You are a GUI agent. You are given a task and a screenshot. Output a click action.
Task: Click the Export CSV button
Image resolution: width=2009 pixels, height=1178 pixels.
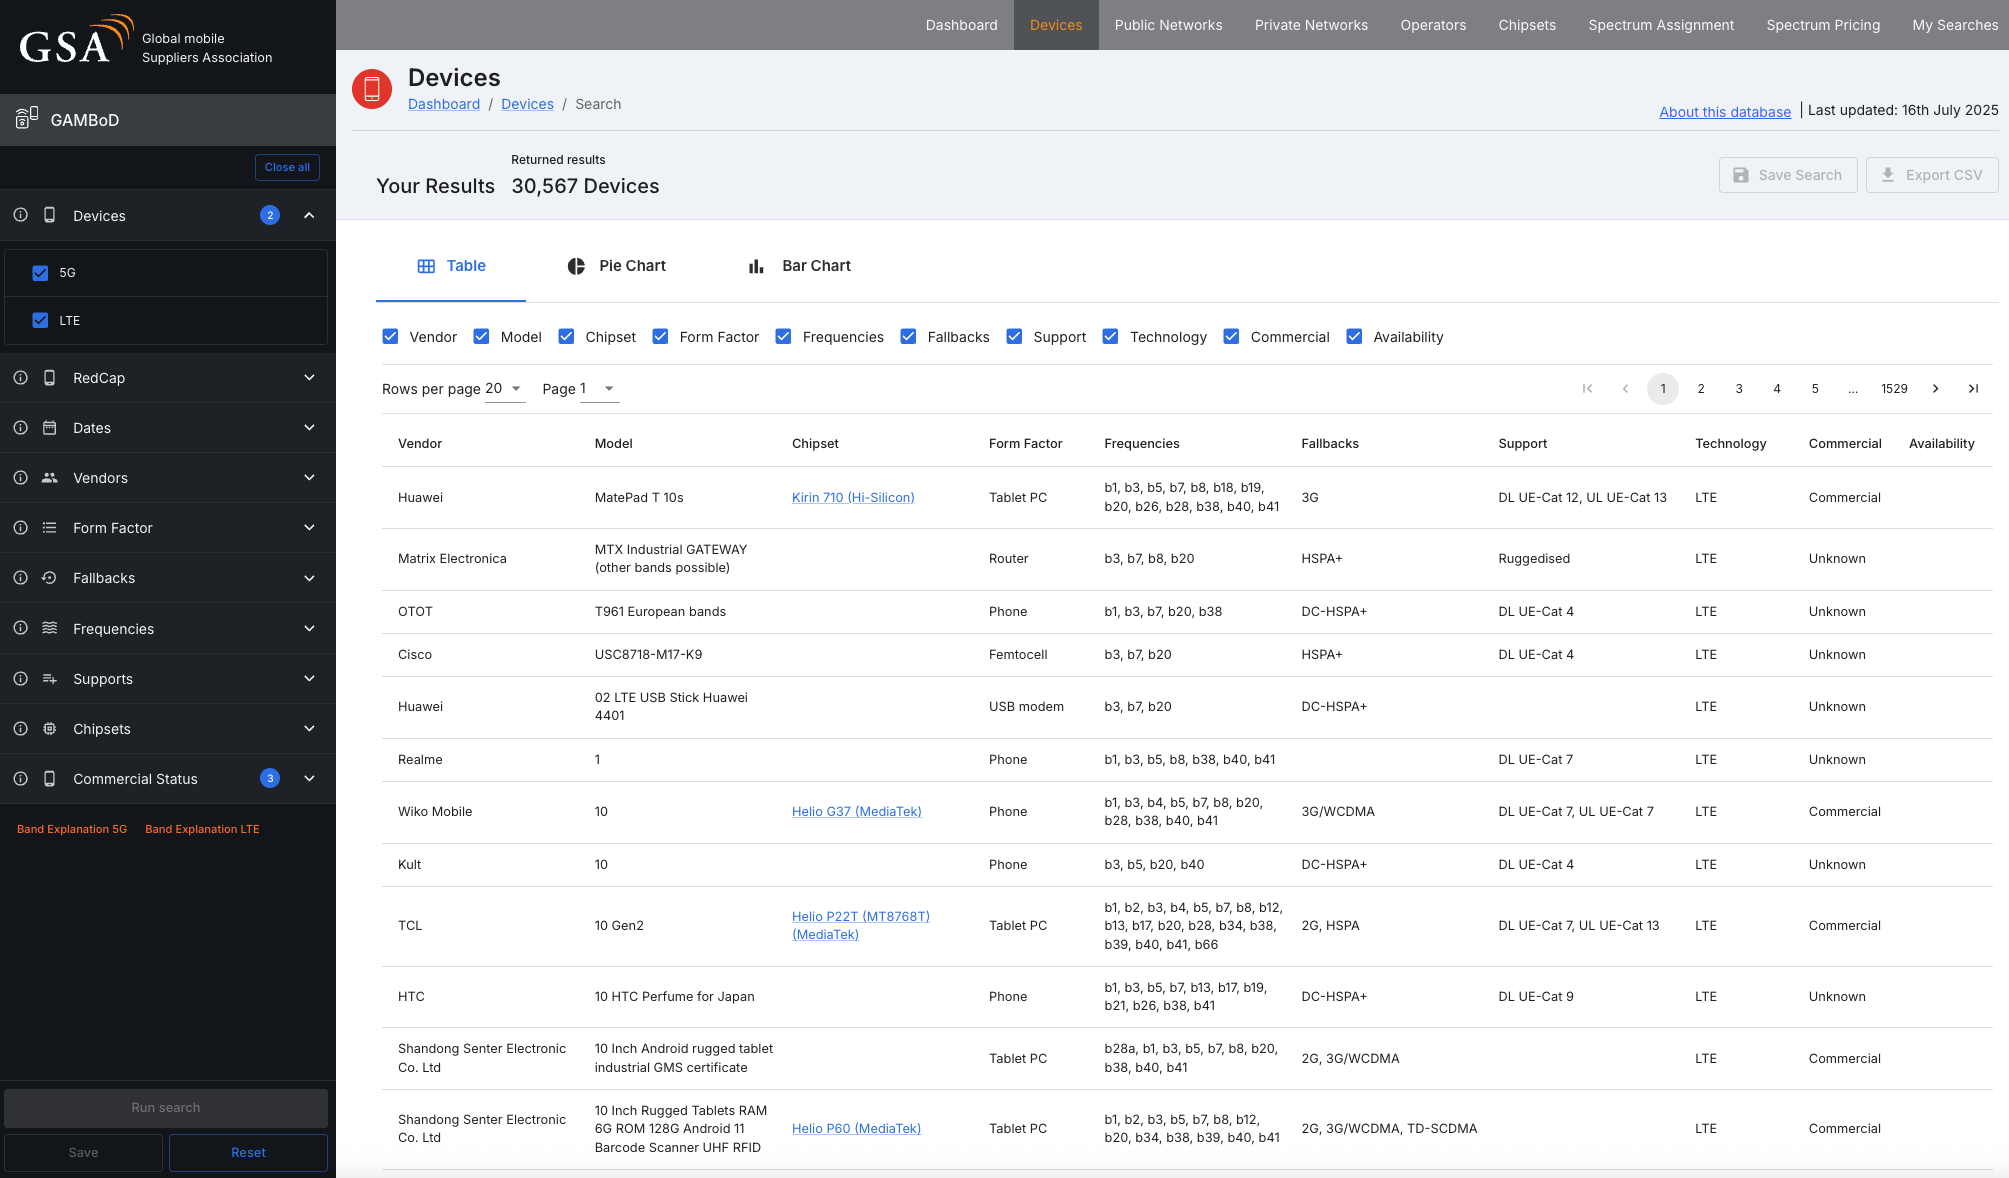pyautogui.click(x=1932, y=175)
